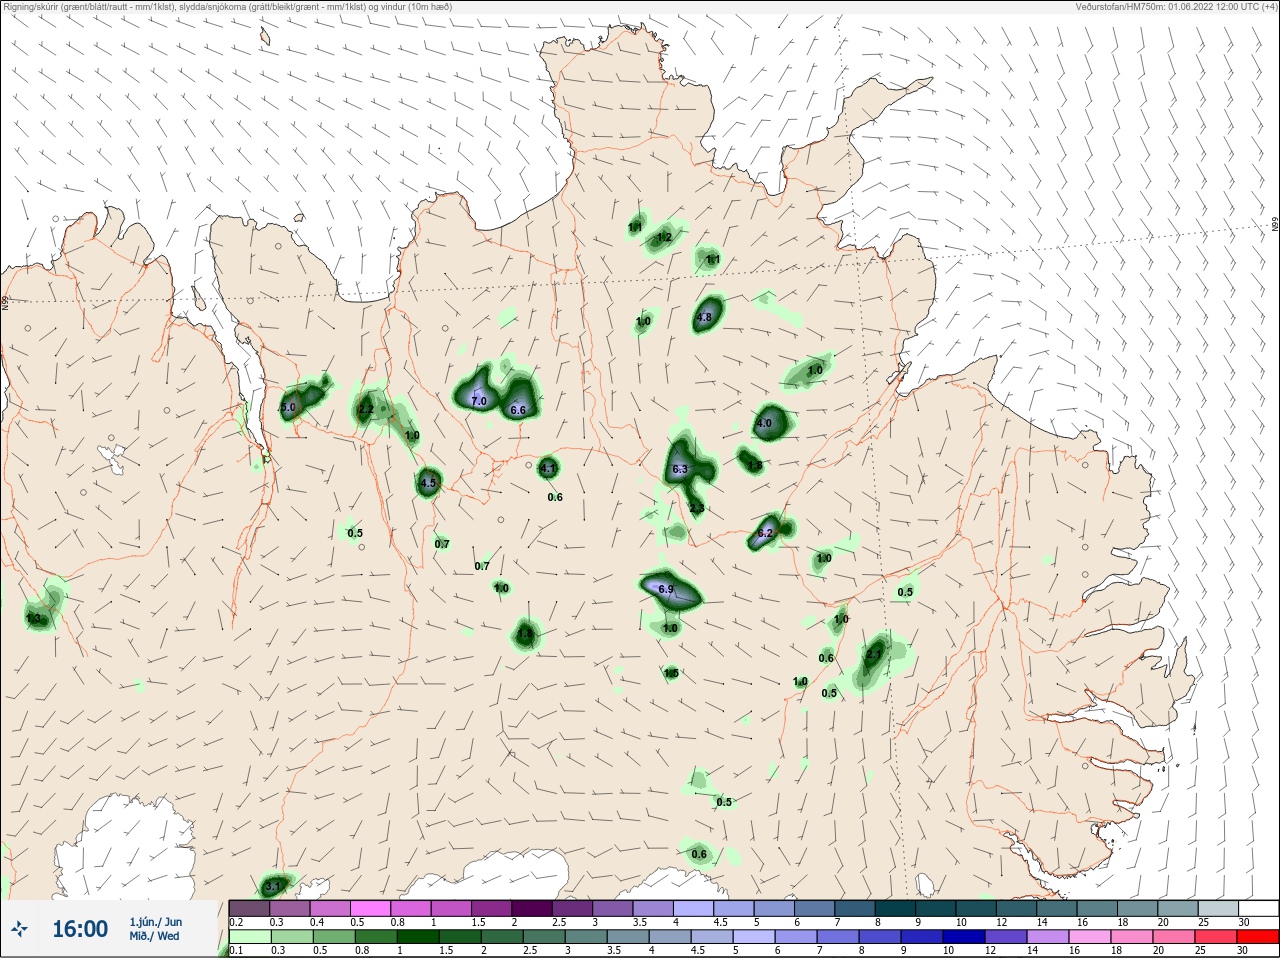
Task: Click the 1.5 precipitation value
Action: click(672, 673)
